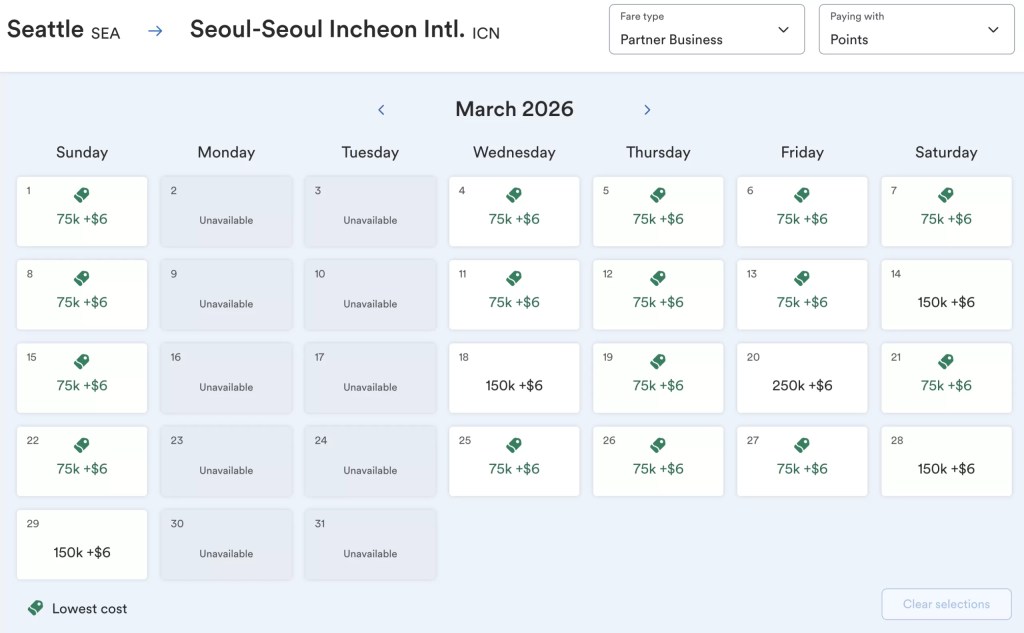Expand the Paying with dropdown
1024x633 pixels.
point(916,29)
